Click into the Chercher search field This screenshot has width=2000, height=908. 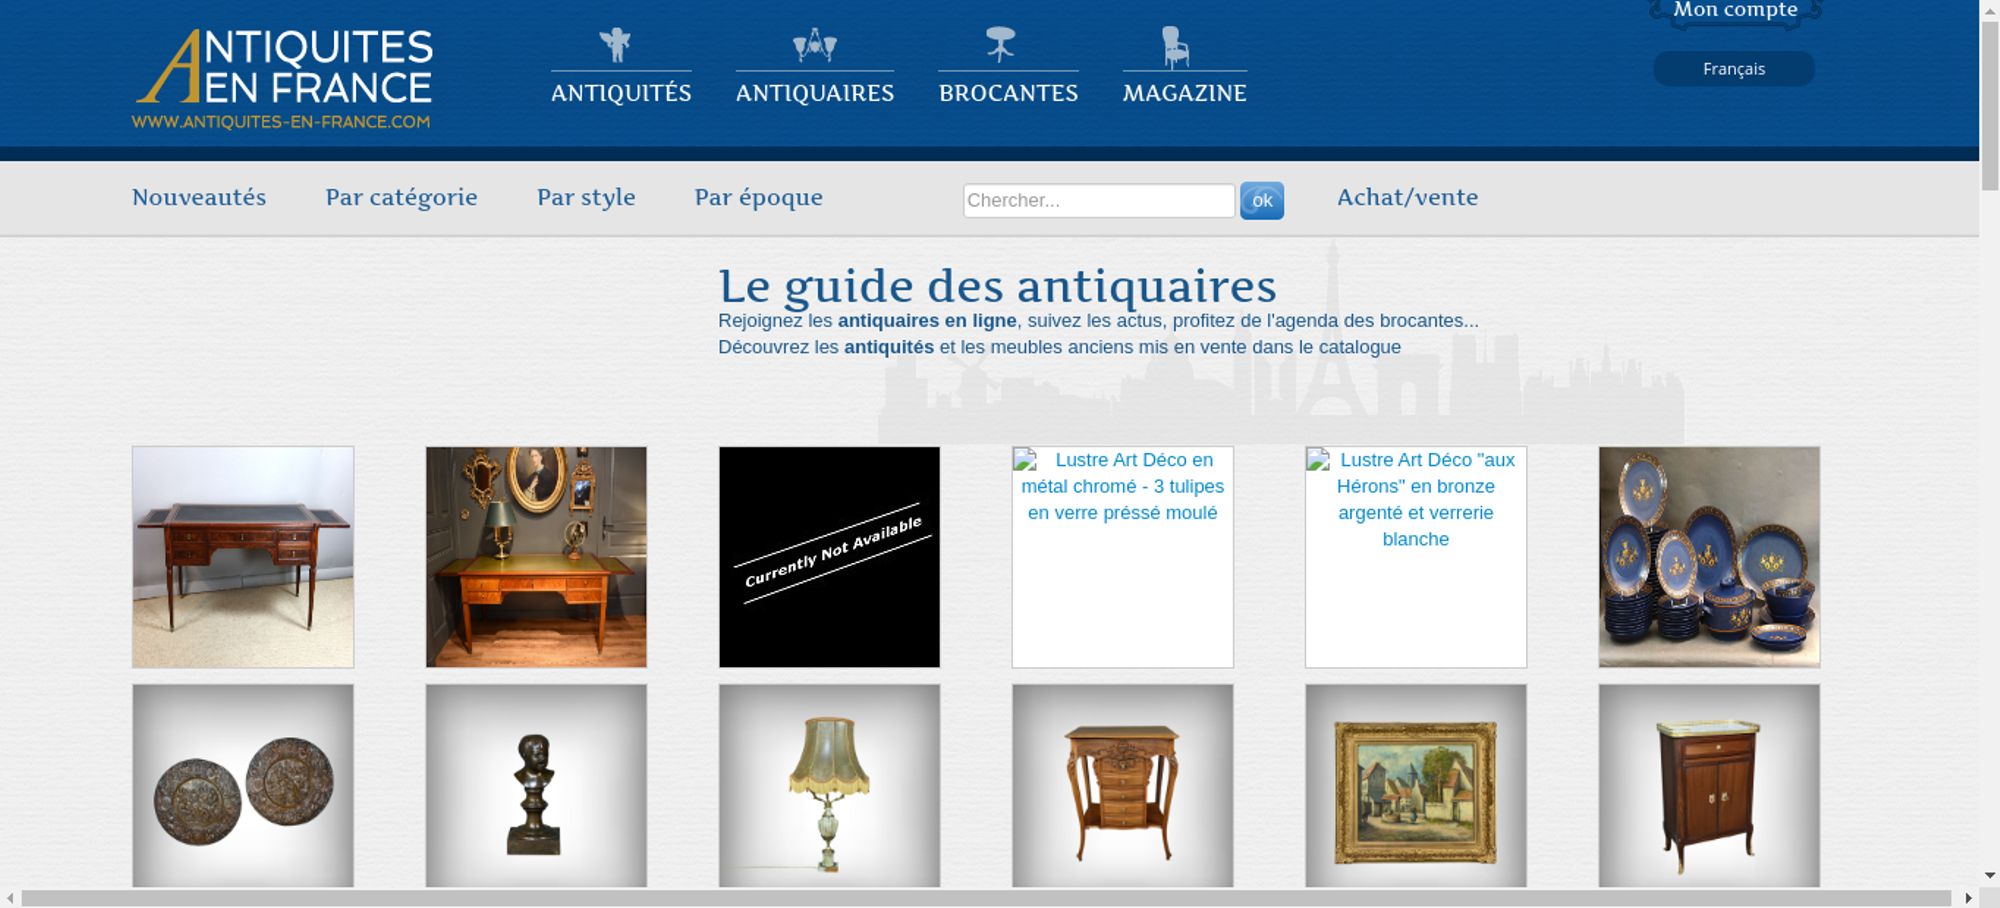pyautogui.click(x=1098, y=201)
